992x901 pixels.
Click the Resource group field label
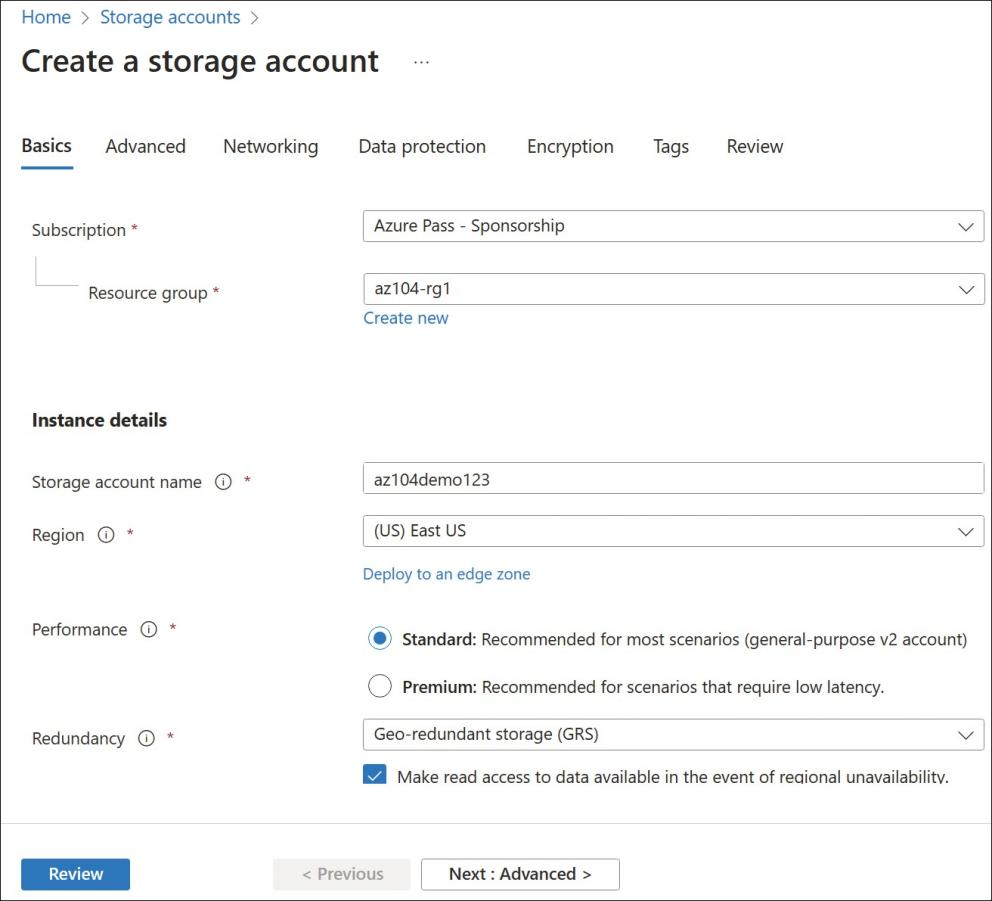tap(148, 293)
